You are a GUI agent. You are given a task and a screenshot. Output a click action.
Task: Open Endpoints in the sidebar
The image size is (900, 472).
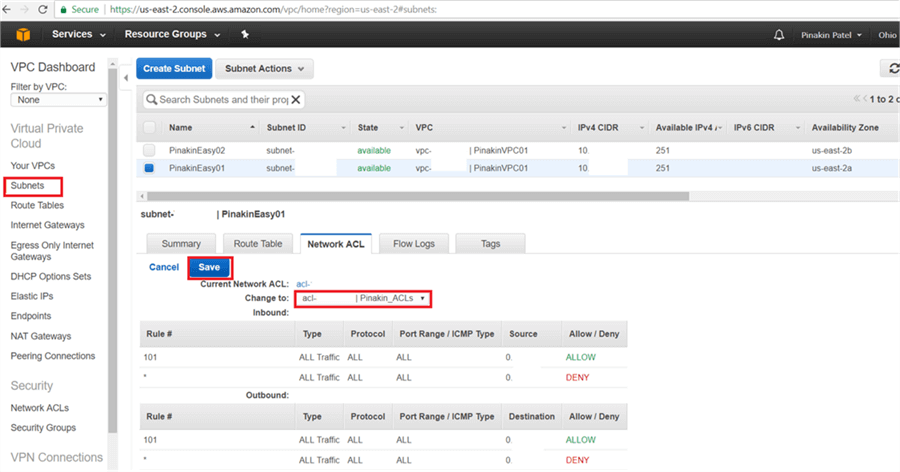(30, 316)
